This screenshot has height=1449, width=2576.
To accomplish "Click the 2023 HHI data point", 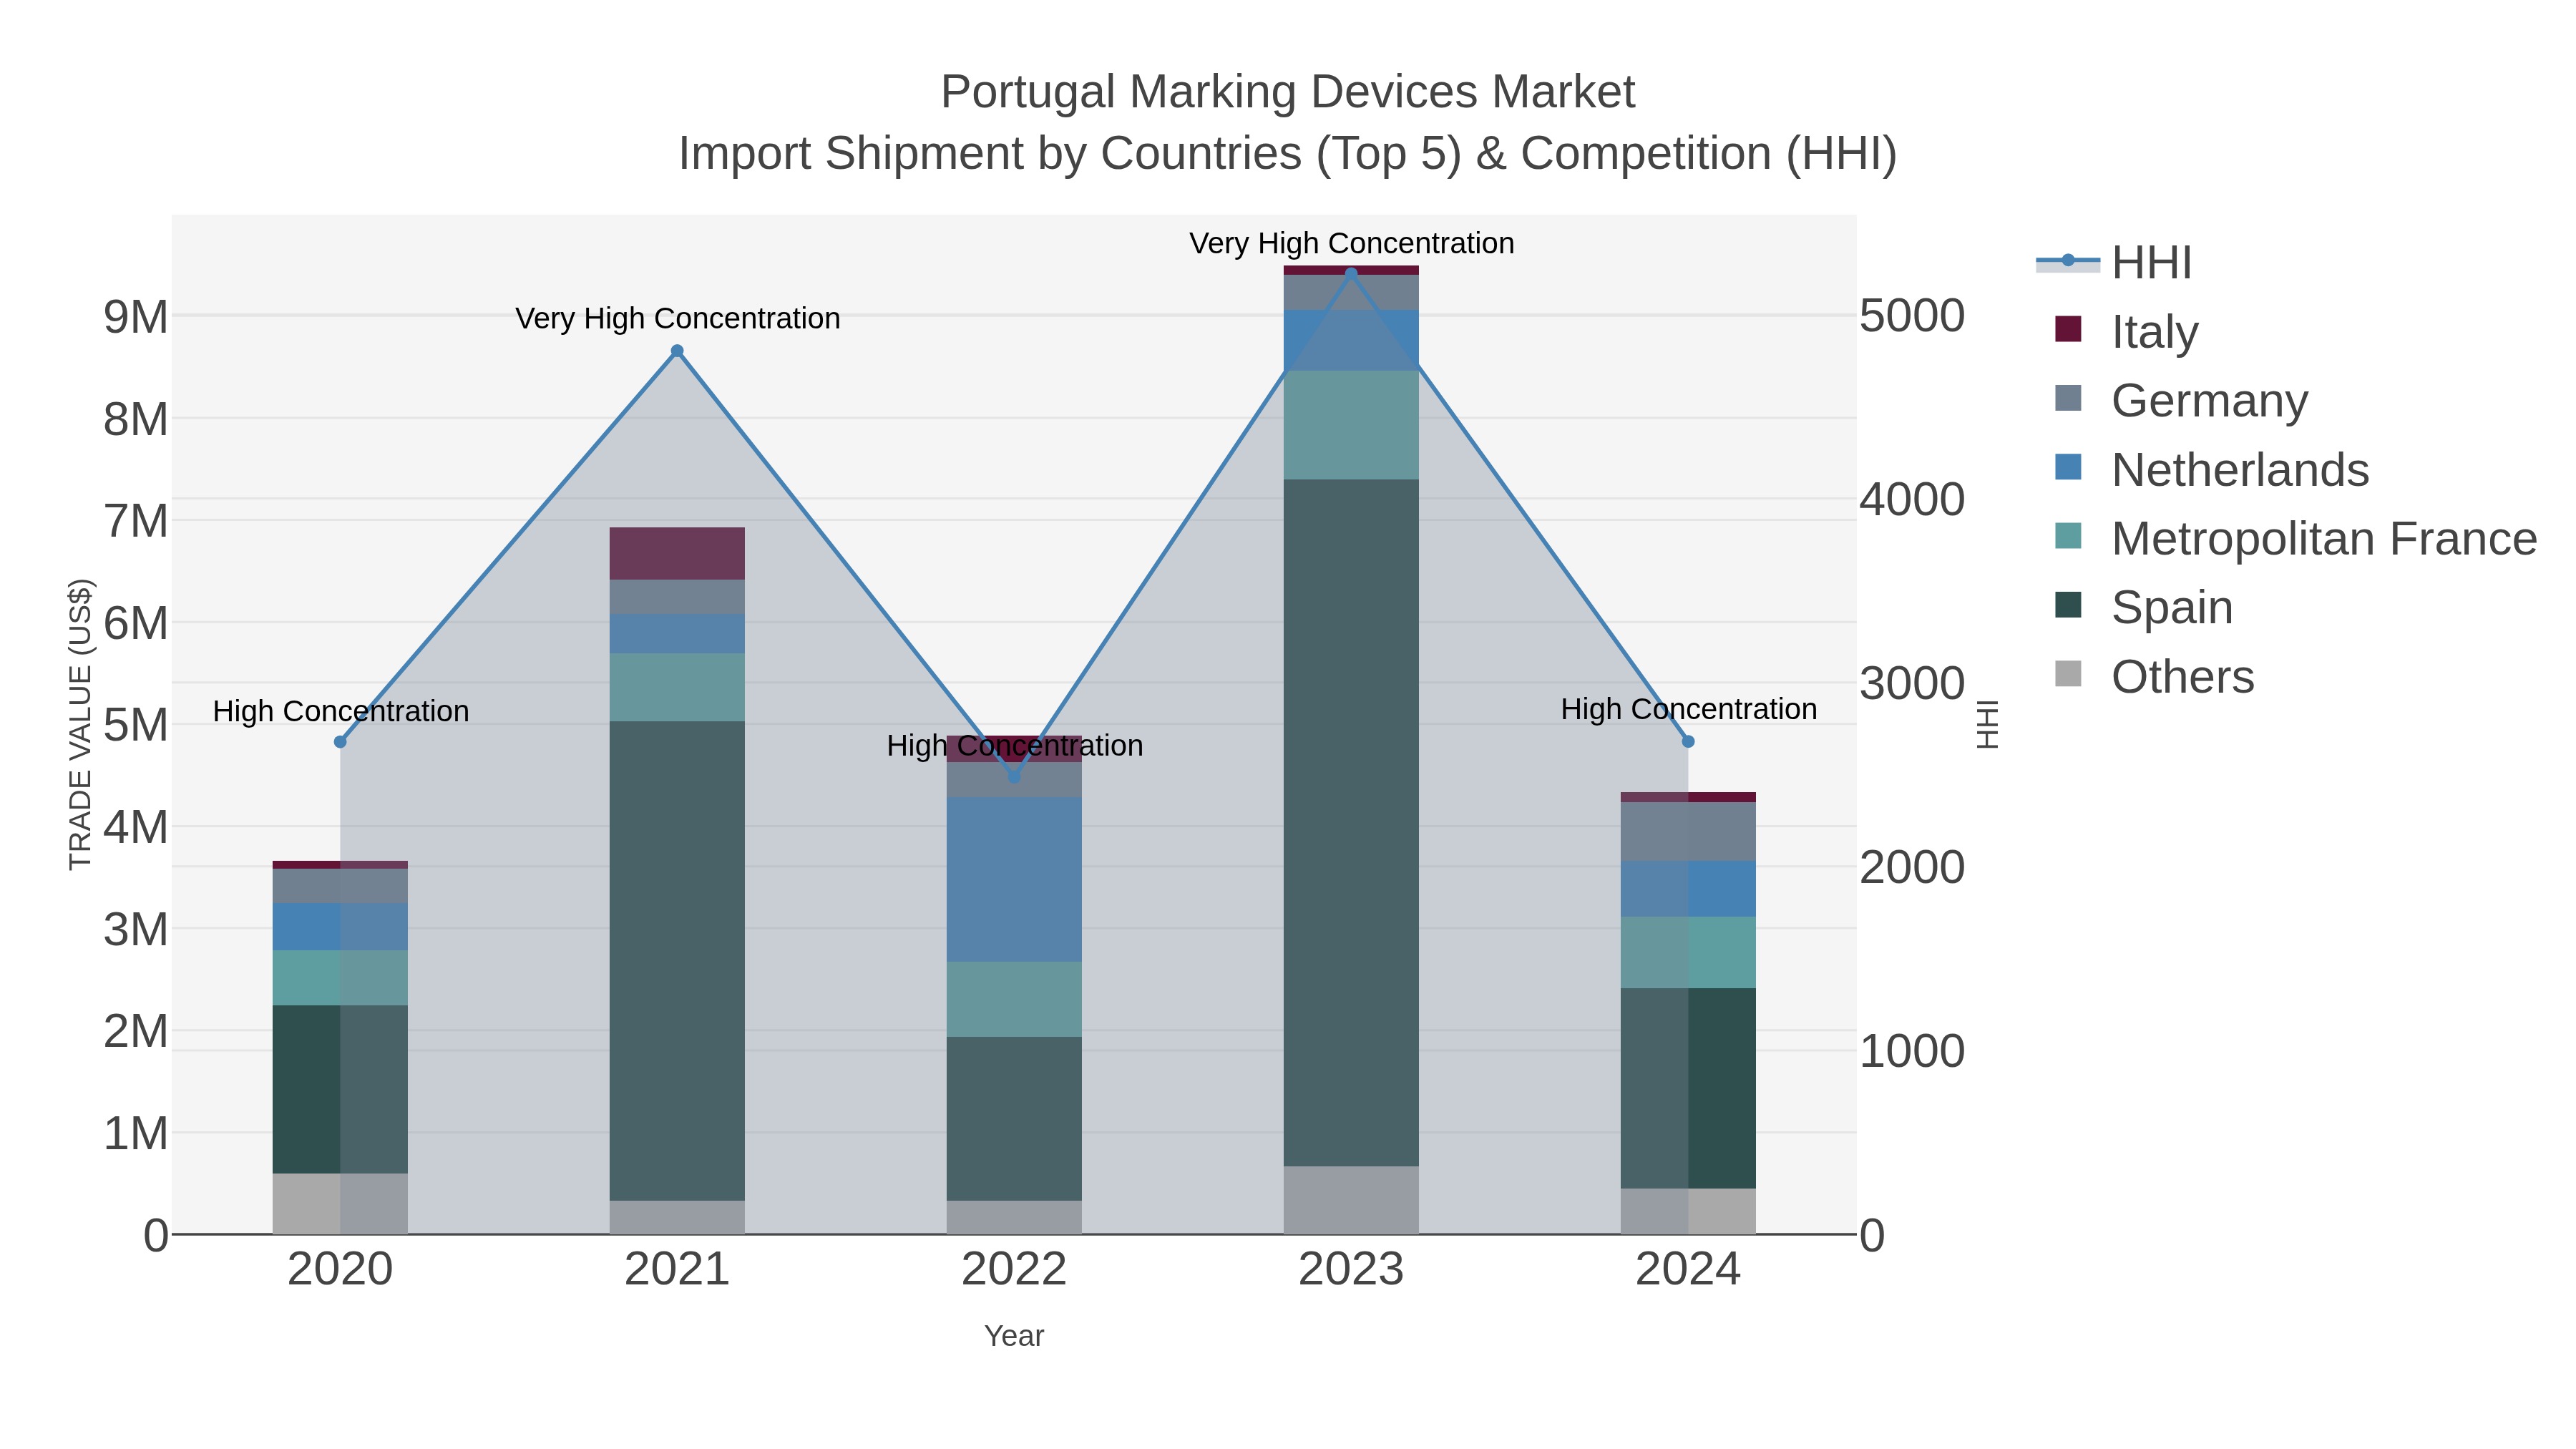I will (1351, 272).
